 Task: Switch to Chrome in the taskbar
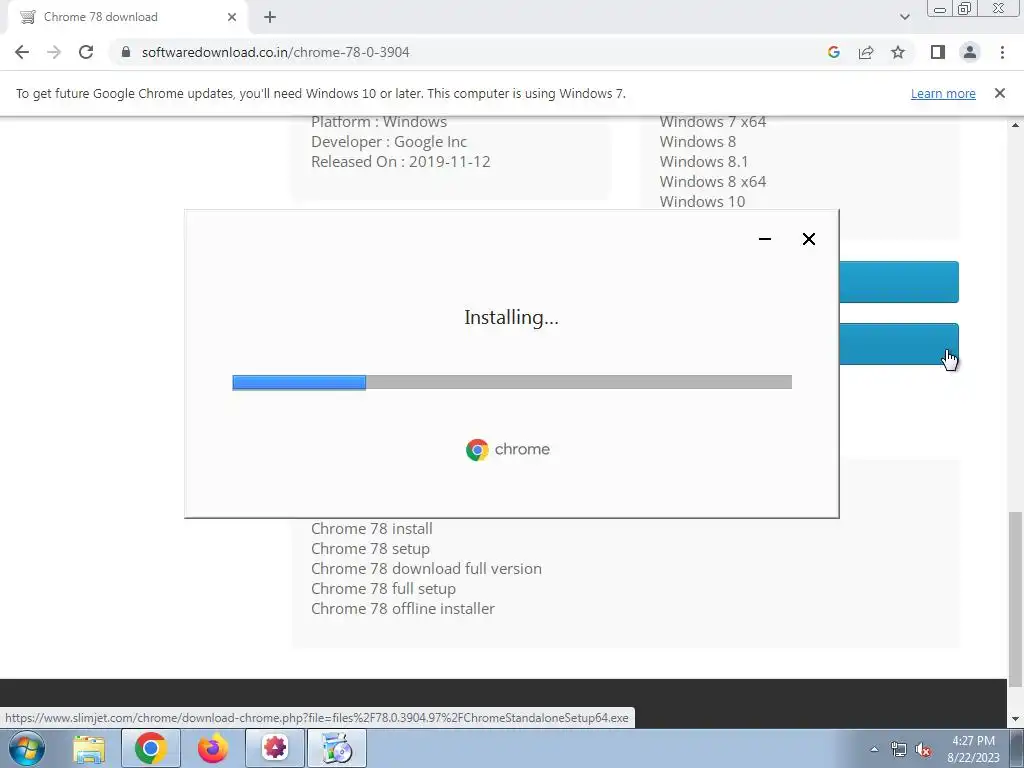[151, 748]
